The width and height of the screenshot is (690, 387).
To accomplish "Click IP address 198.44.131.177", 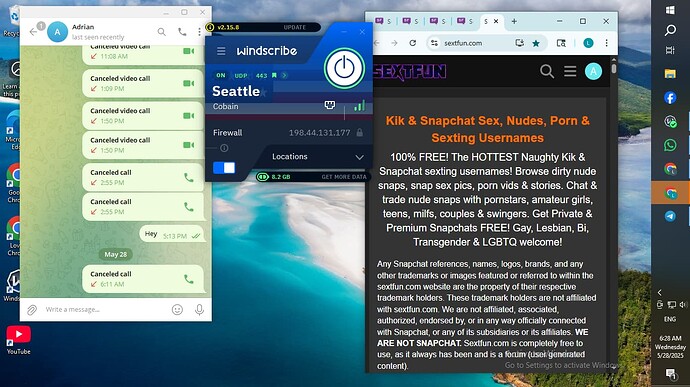I will click(x=319, y=133).
